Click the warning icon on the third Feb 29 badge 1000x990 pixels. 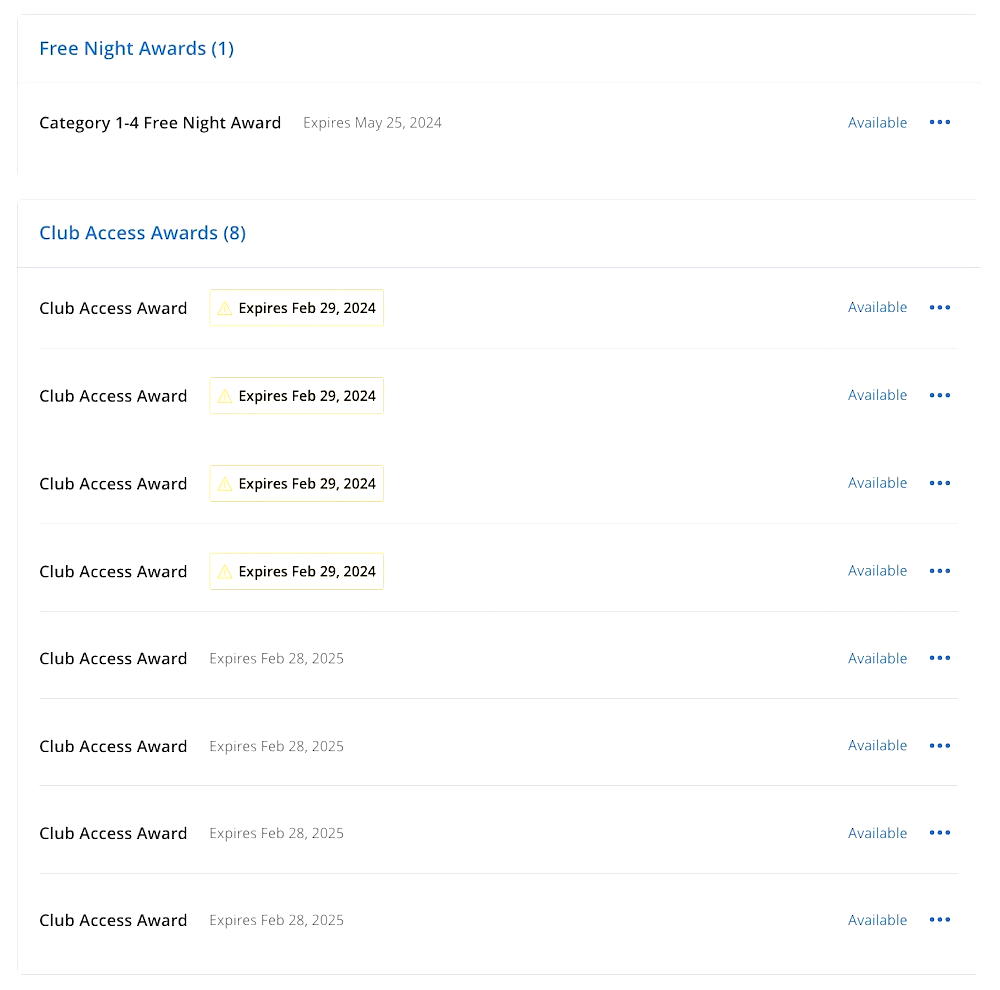225,483
